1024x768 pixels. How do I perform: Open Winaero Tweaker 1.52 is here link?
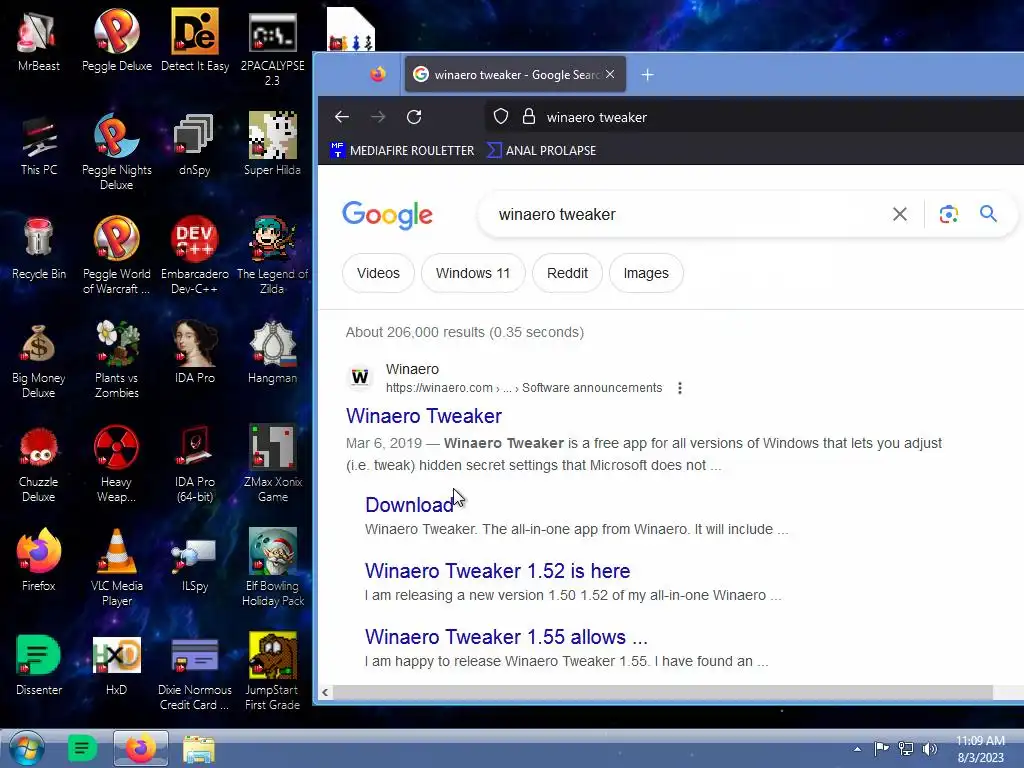(x=498, y=571)
